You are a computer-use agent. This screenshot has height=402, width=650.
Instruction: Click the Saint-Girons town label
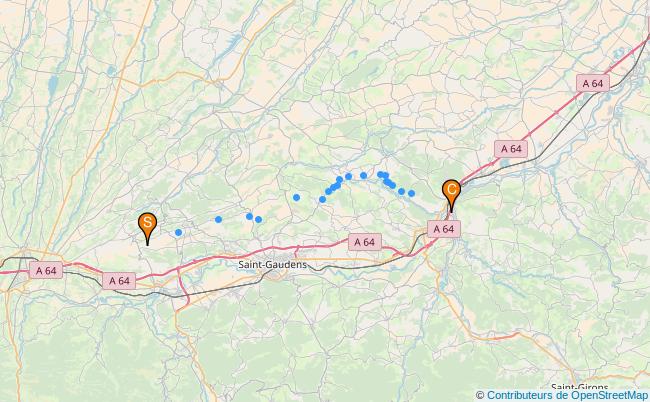pyautogui.click(x=574, y=388)
